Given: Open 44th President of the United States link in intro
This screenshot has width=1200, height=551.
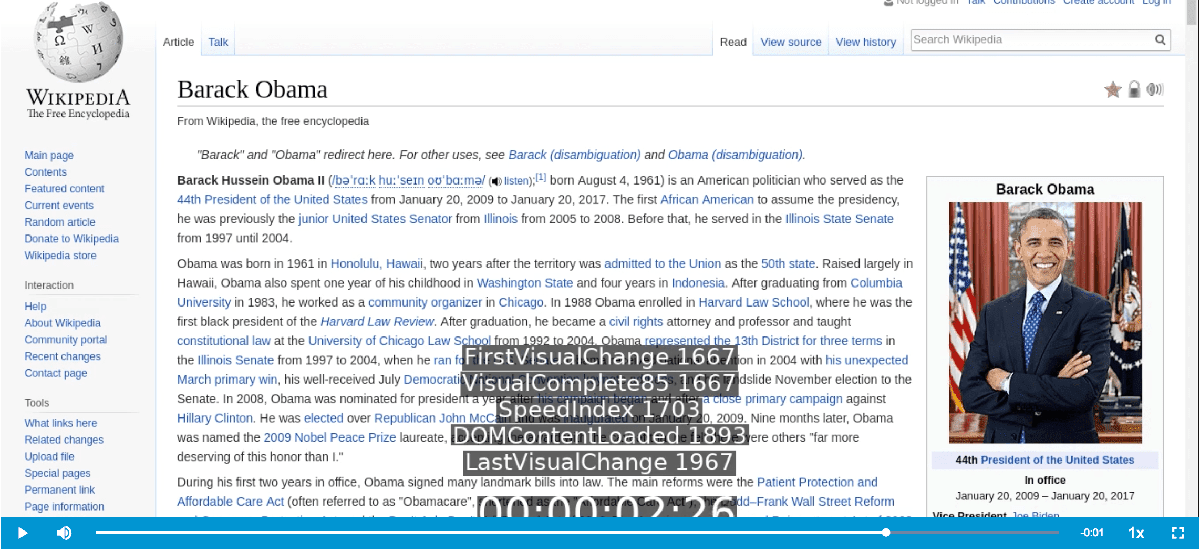Looking at the screenshot, I should (273, 200).
